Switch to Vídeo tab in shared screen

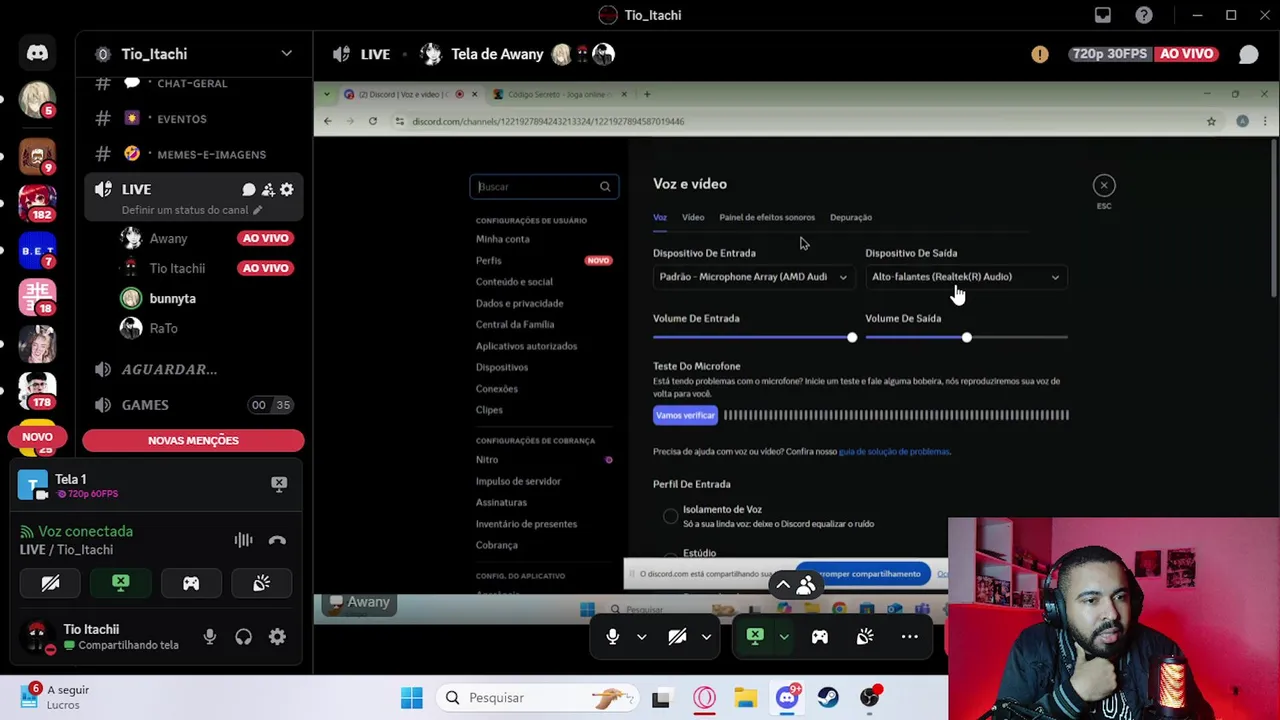pos(693,217)
